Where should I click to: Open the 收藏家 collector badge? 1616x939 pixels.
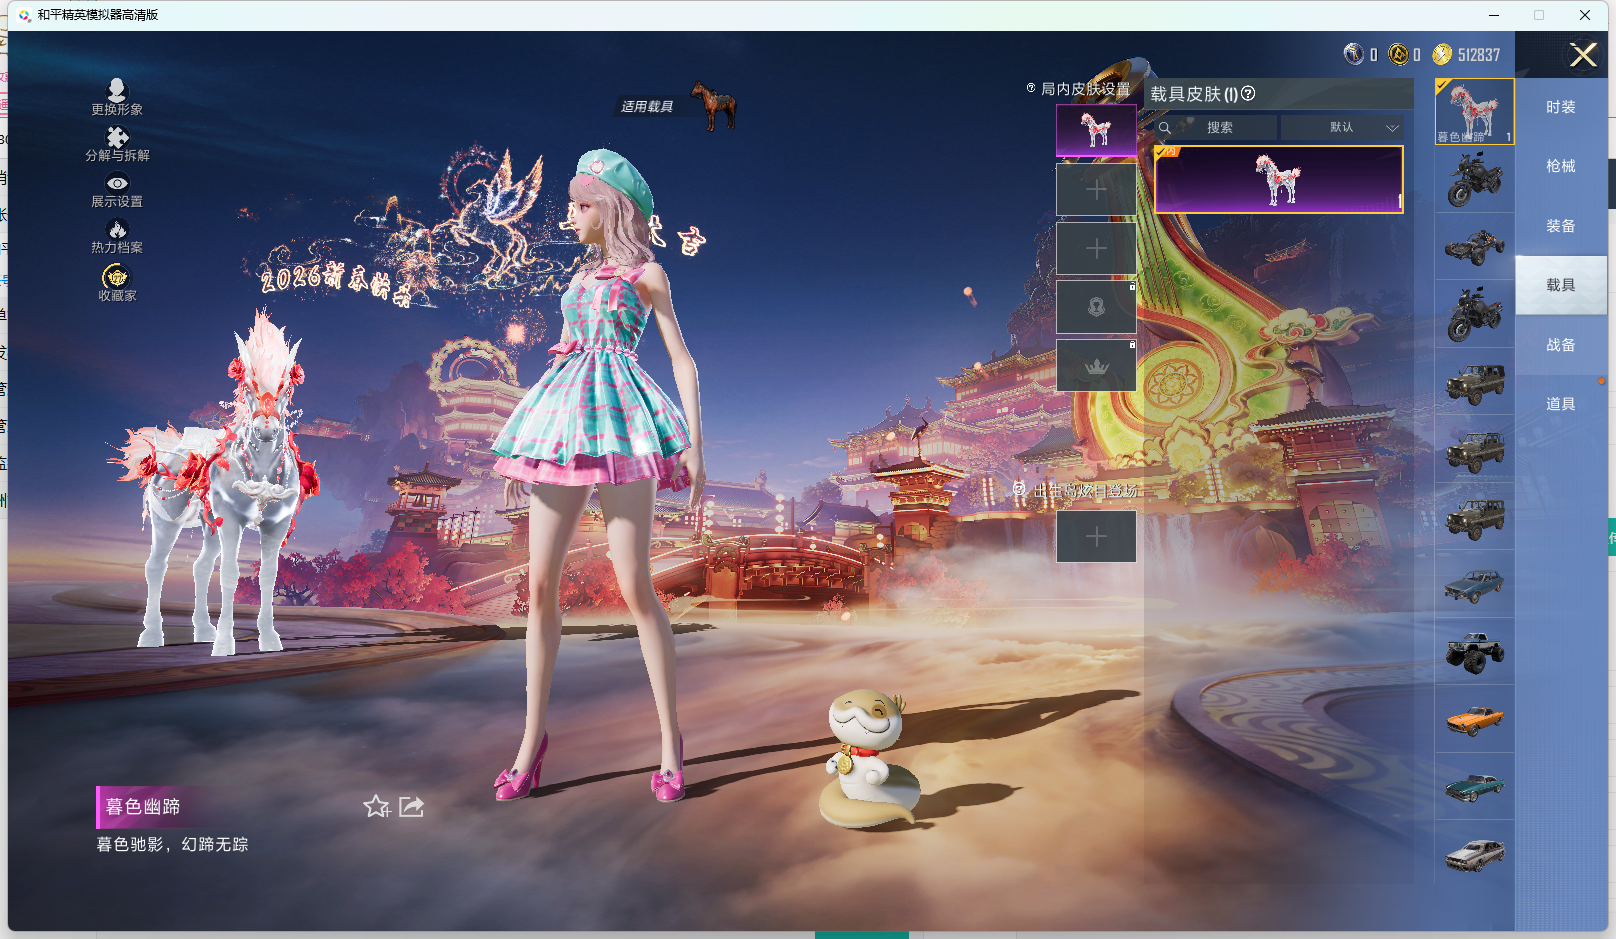pyautogui.click(x=116, y=277)
